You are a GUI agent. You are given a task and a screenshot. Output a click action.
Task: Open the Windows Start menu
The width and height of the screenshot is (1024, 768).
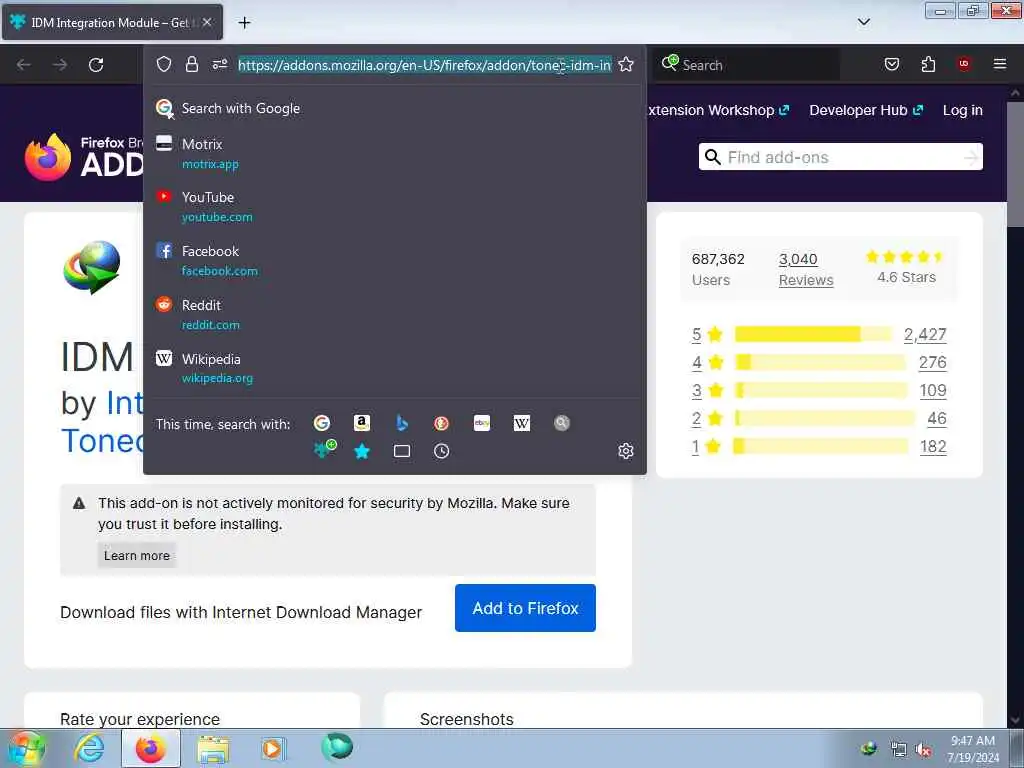pyautogui.click(x=25, y=748)
